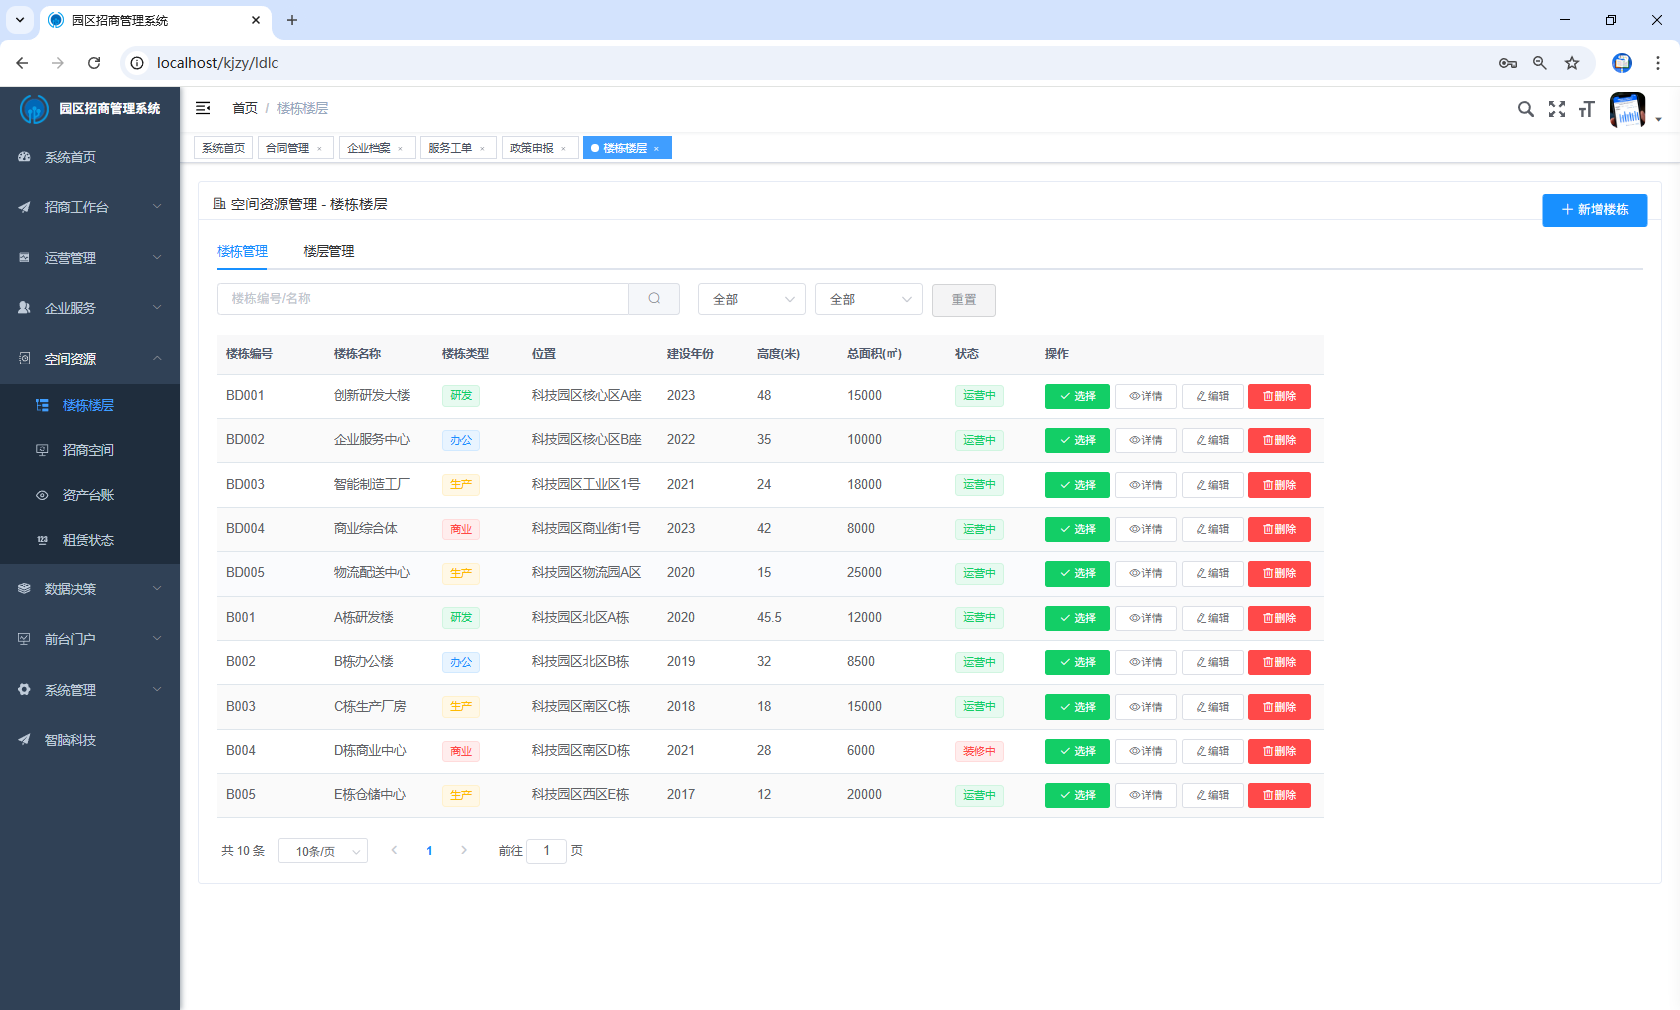Click the user avatar in header
Image resolution: width=1680 pixels, height=1010 pixels.
[1627, 110]
